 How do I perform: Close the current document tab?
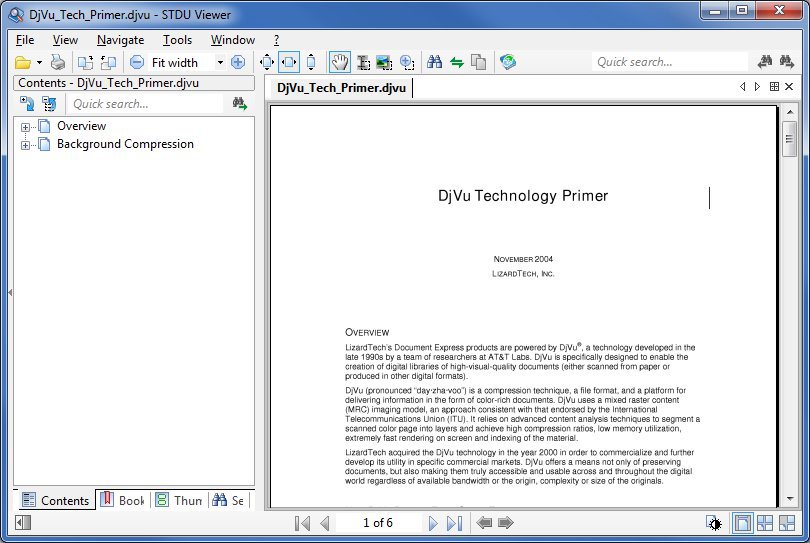(x=789, y=87)
